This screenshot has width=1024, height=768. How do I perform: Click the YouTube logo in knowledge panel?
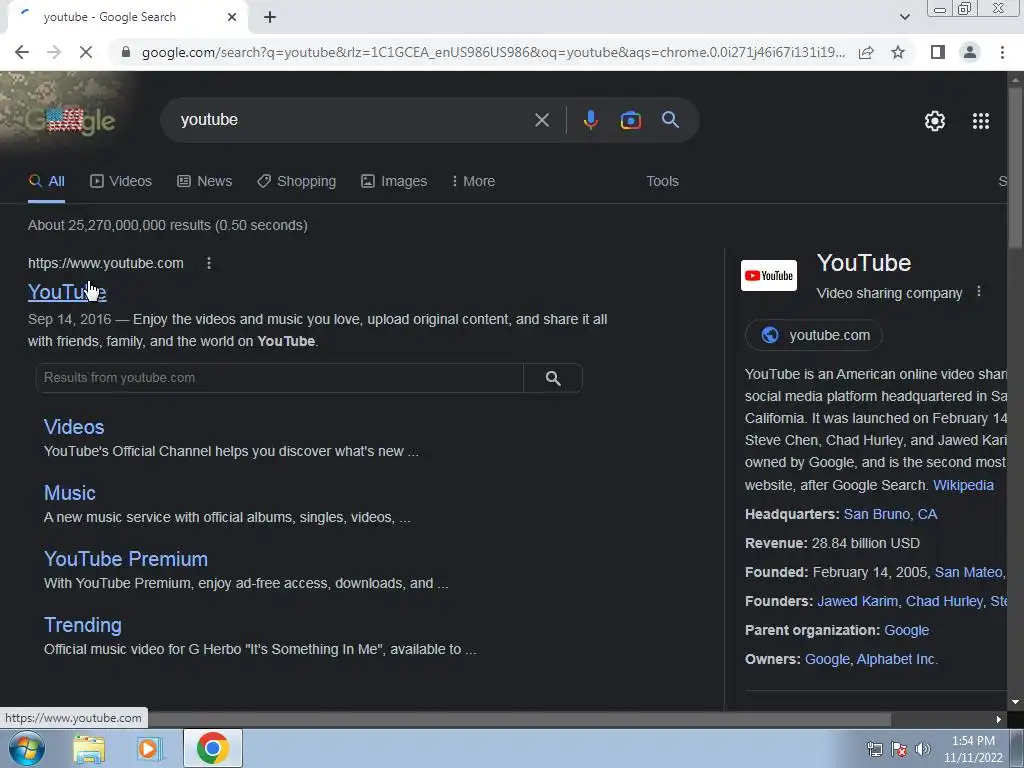point(769,276)
